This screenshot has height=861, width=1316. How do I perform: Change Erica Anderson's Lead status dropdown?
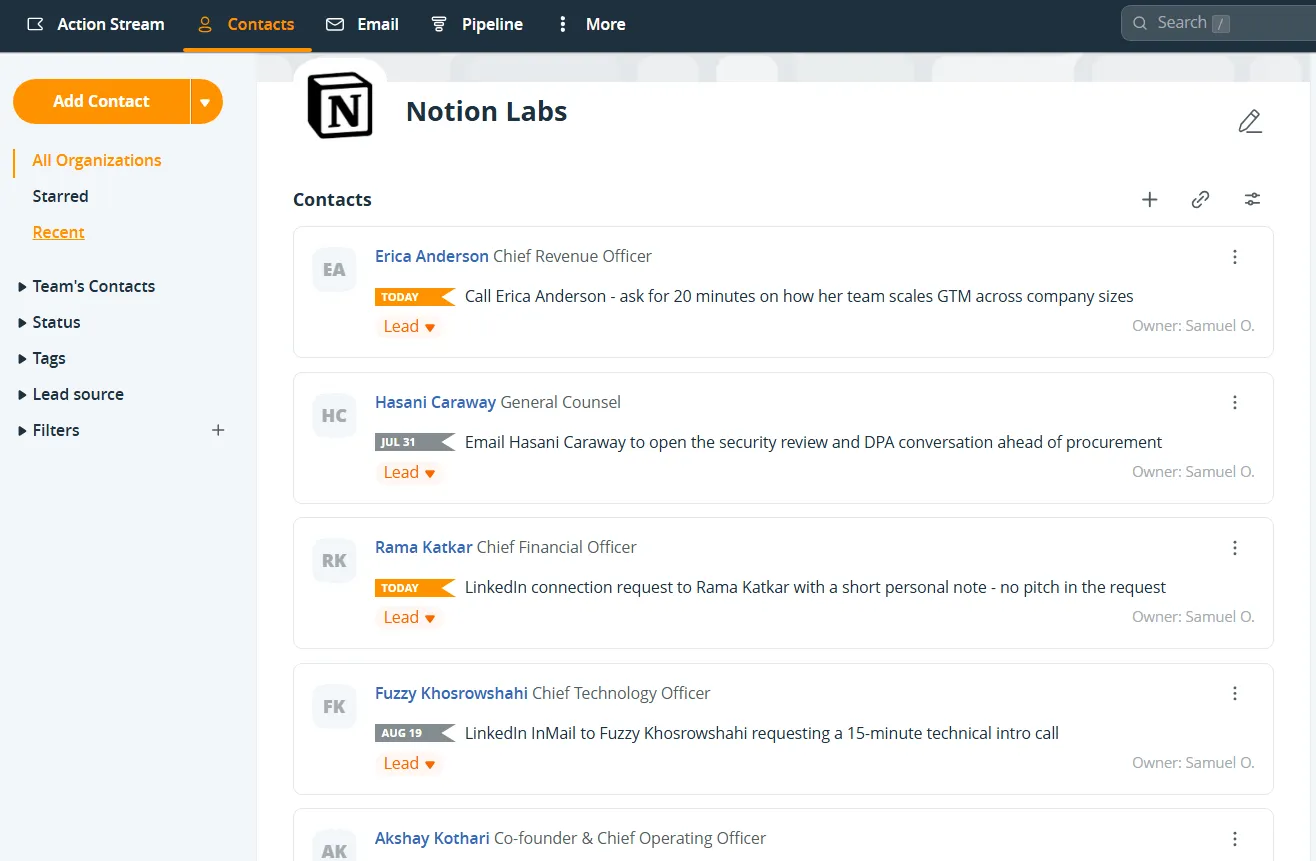click(x=409, y=326)
